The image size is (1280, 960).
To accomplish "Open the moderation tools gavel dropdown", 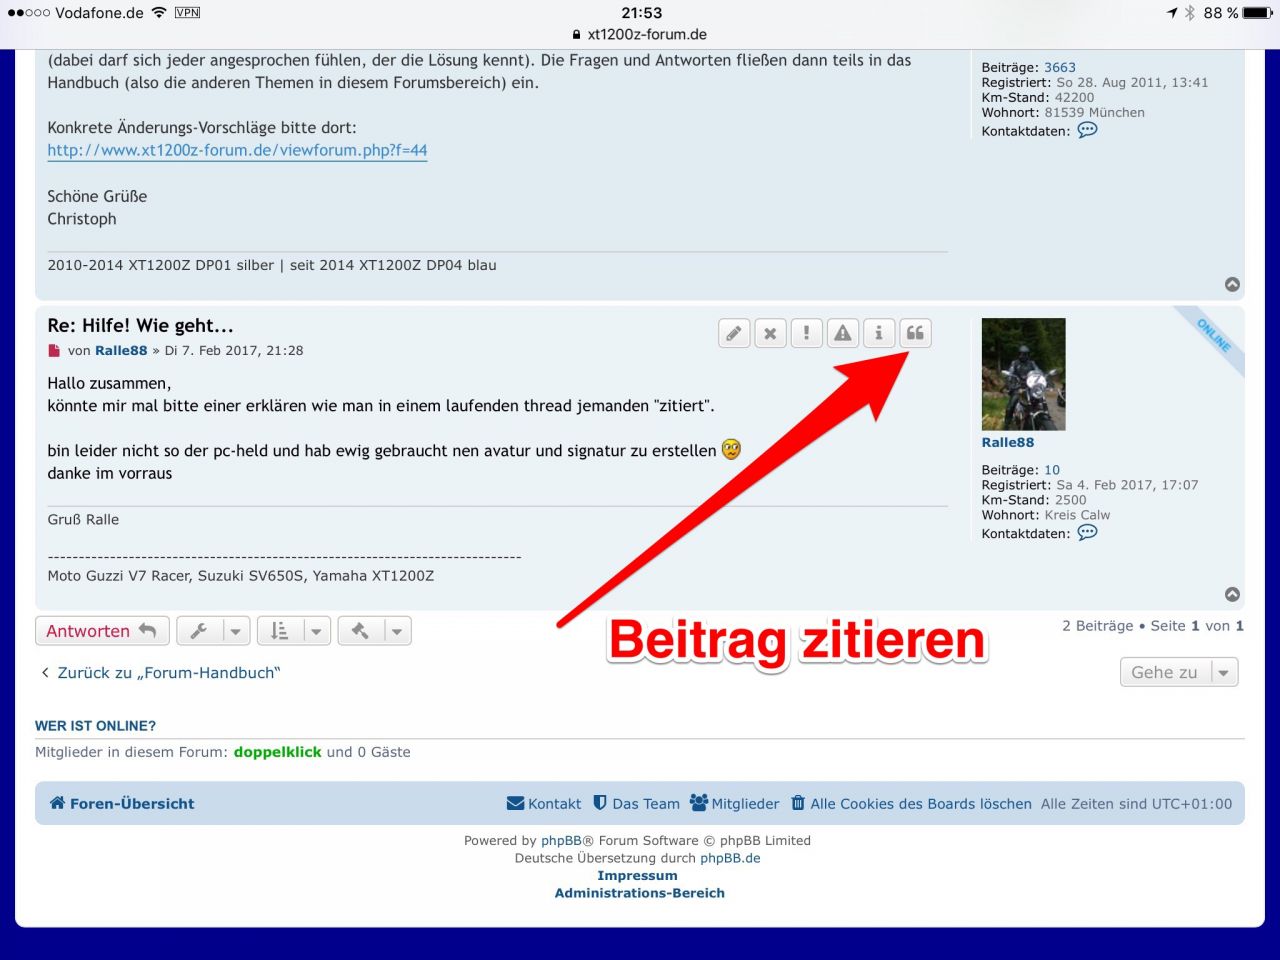I will pyautogui.click(x=375, y=631).
